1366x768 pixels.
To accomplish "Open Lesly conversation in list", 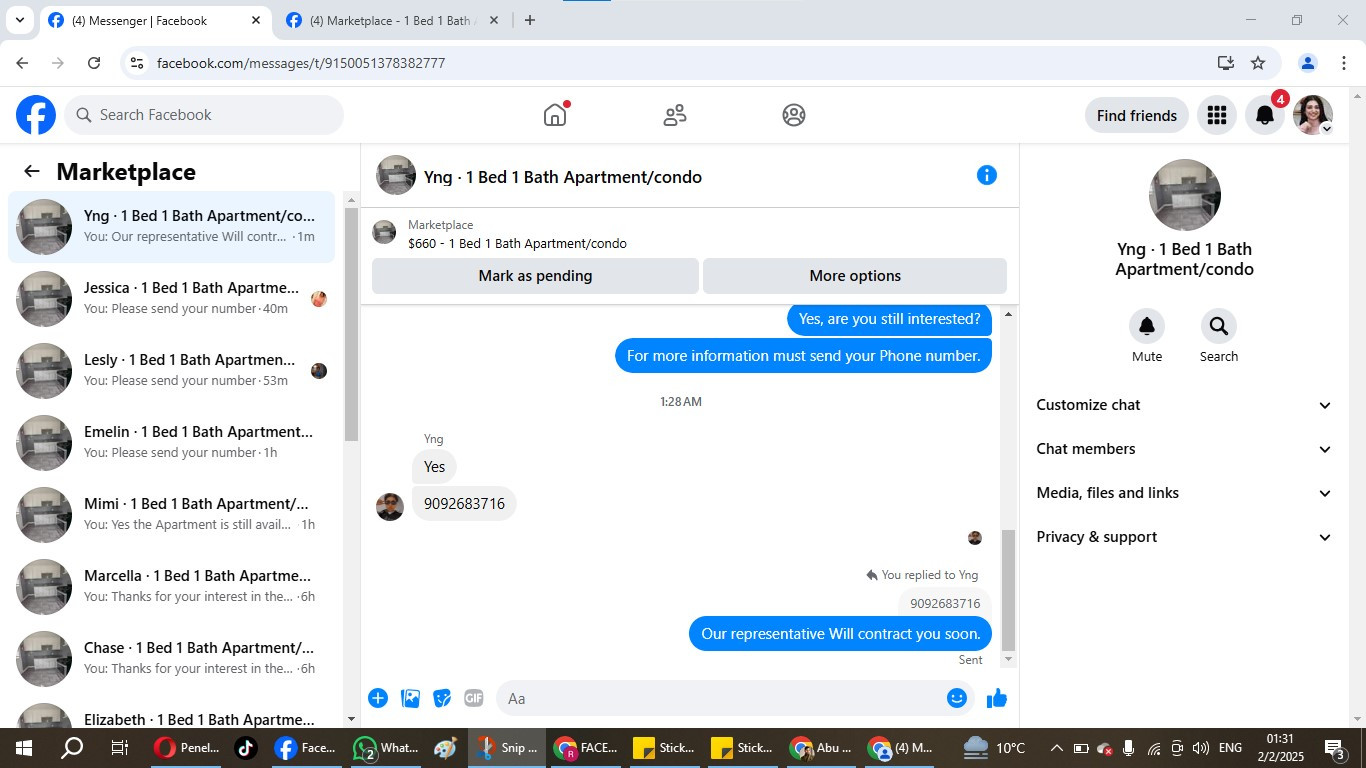I will tap(172, 371).
